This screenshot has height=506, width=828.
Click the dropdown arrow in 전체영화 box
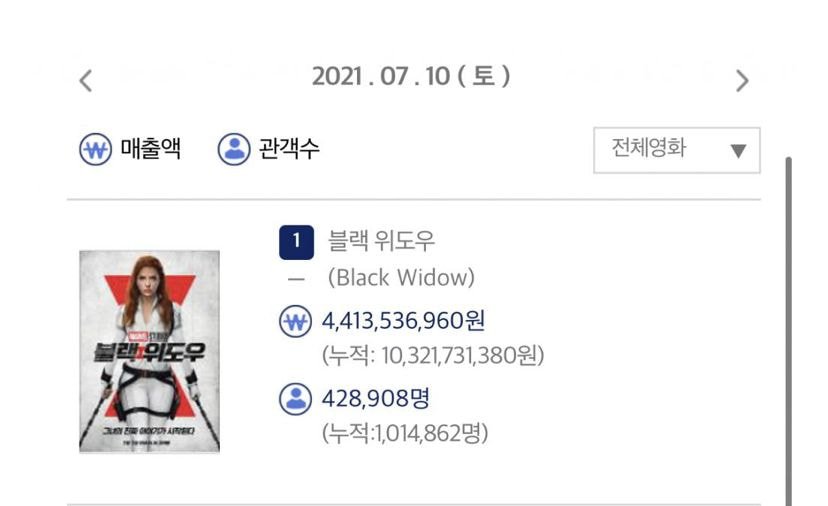pyautogui.click(x=738, y=151)
